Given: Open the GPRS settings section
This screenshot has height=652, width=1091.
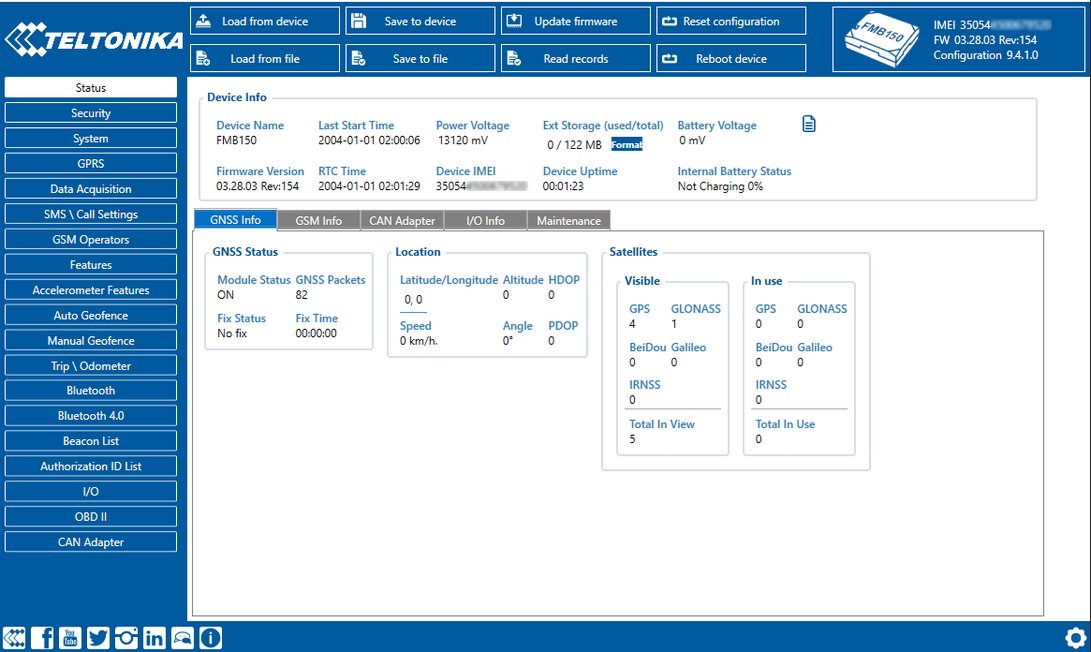Looking at the screenshot, I should coord(91,163).
